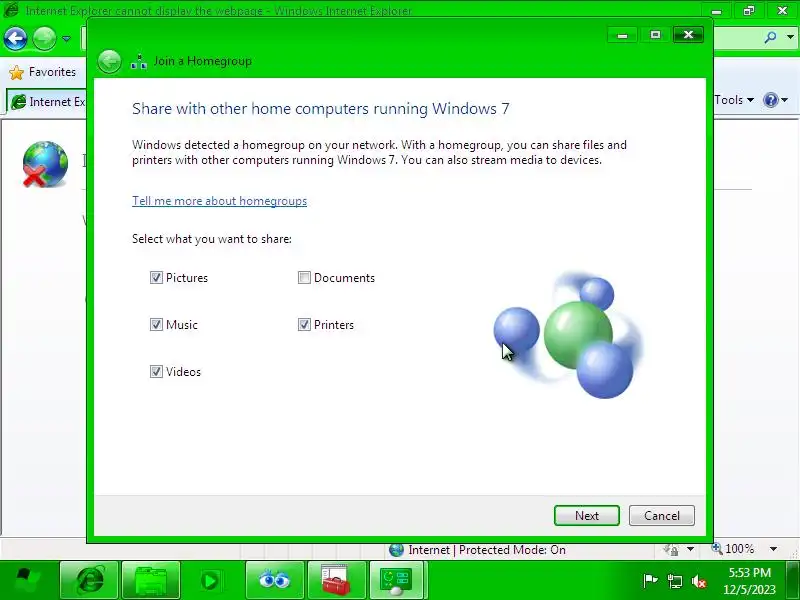Open Favorites star in Internet Explorer

pos(17,72)
